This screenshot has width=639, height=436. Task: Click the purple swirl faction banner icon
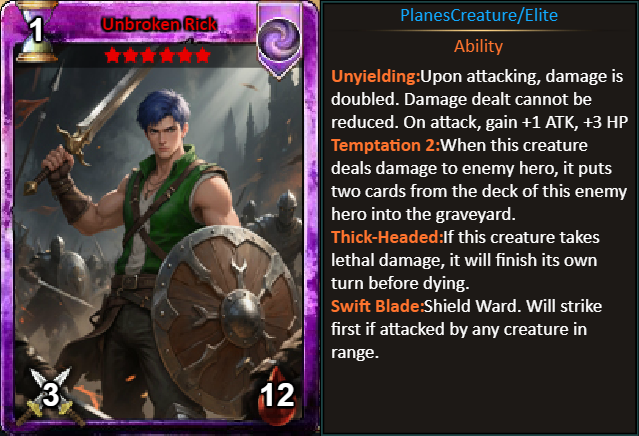[x=280, y=40]
